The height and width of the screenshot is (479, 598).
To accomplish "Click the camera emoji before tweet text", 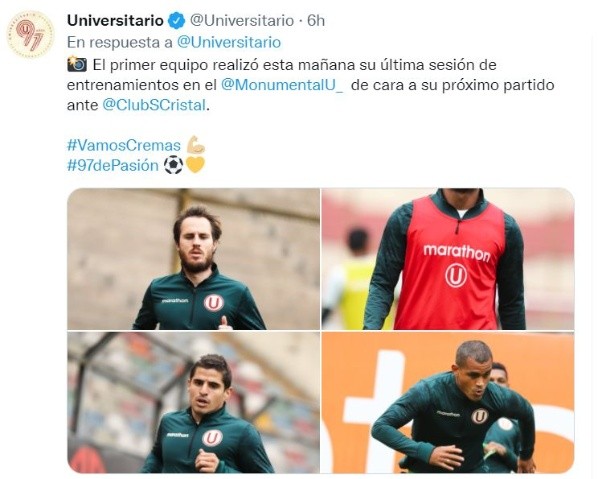I will pos(77,64).
